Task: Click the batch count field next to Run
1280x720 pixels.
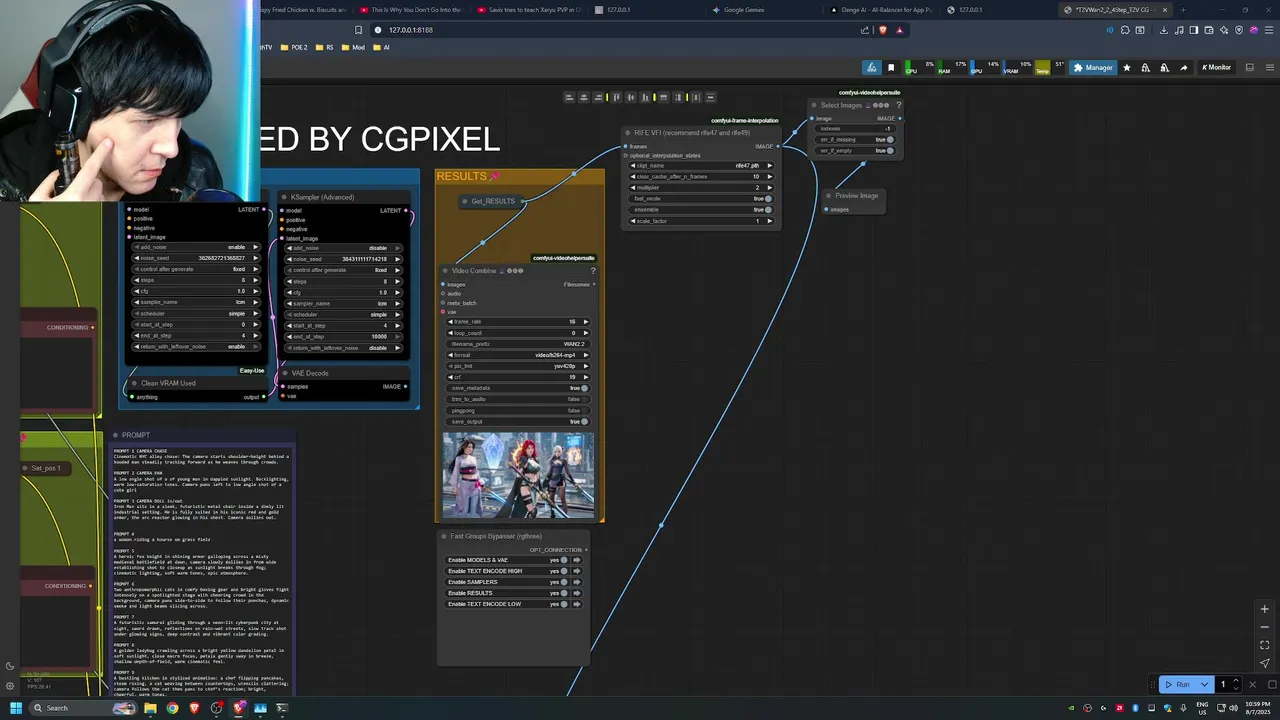Action: pyautogui.click(x=1223, y=684)
